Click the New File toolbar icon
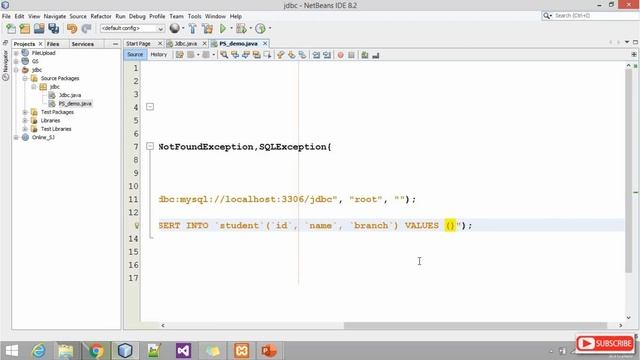This screenshot has height=360, width=640. tap(11, 29)
